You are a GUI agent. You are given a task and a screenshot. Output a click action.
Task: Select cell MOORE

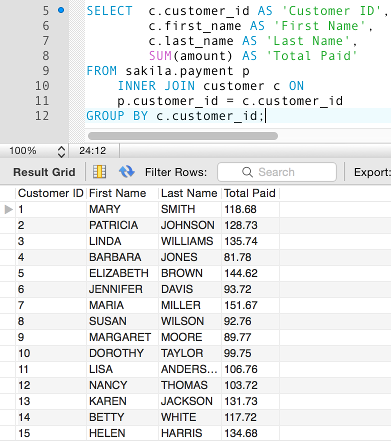(190, 337)
